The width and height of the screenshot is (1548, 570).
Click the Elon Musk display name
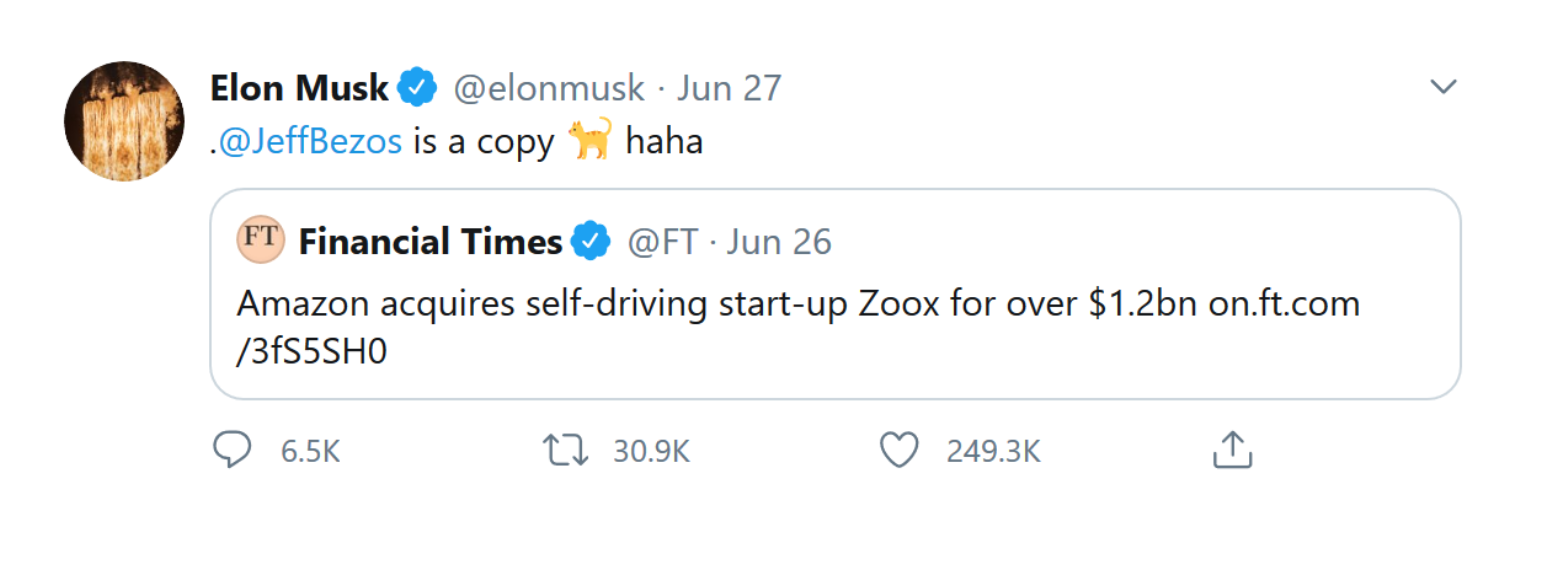pos(299,89)
